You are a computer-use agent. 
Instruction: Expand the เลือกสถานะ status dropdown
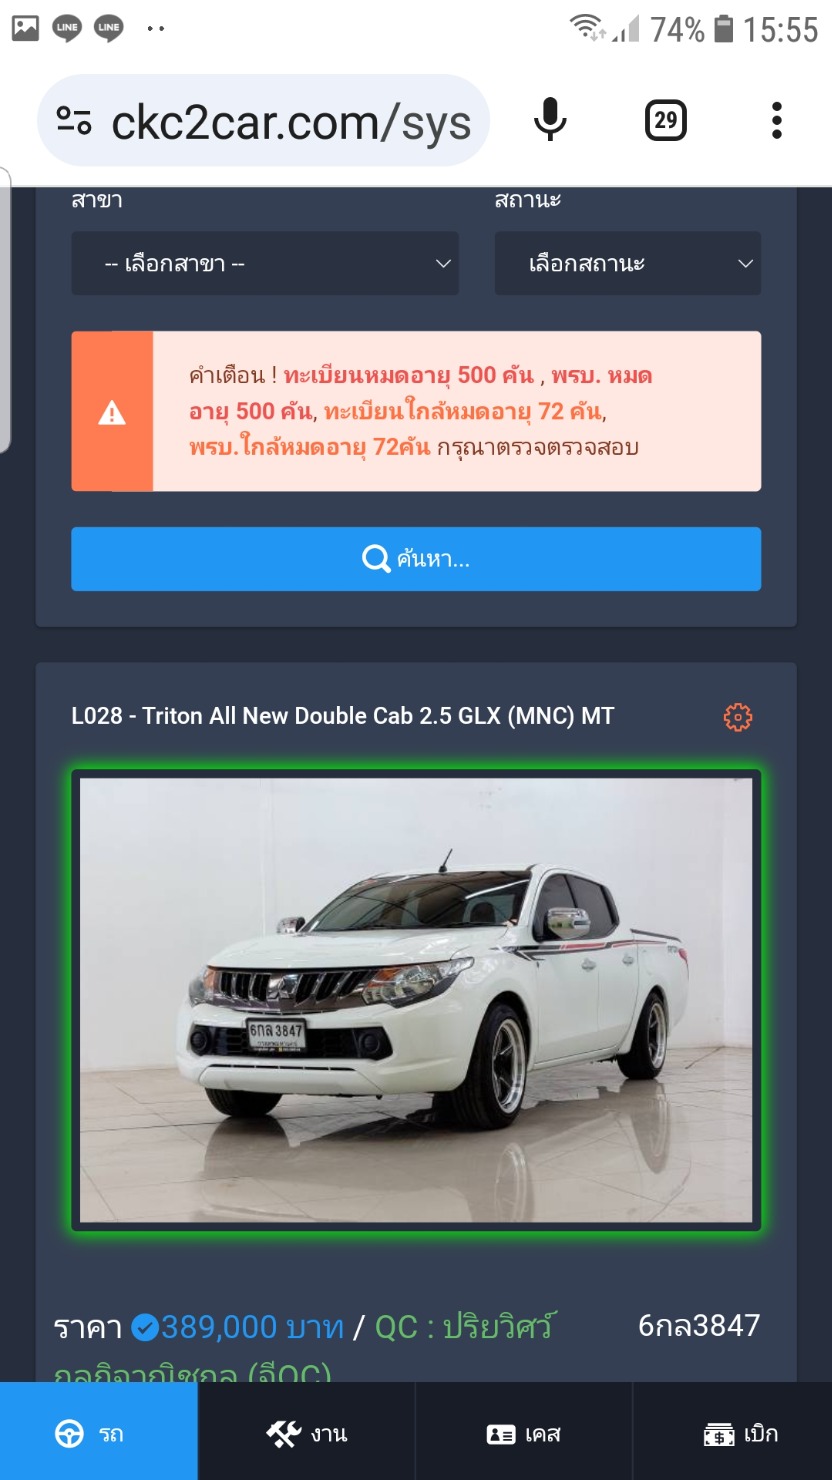coord(628,264)
